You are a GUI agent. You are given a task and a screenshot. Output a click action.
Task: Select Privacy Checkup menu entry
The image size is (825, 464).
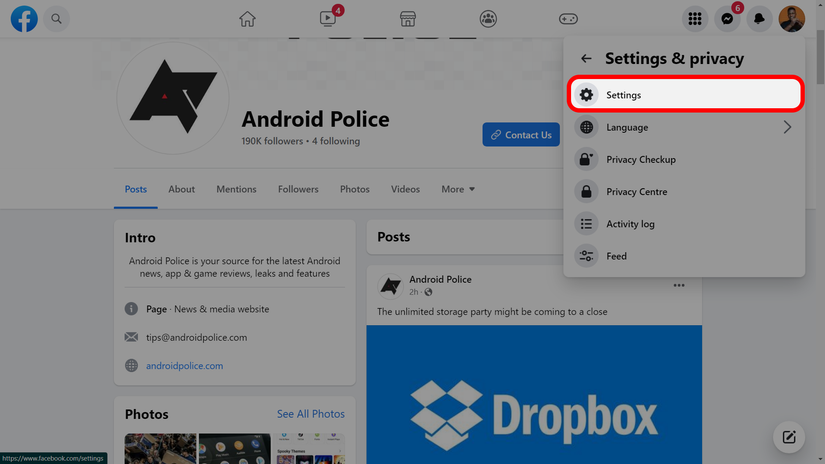[686, 159]
